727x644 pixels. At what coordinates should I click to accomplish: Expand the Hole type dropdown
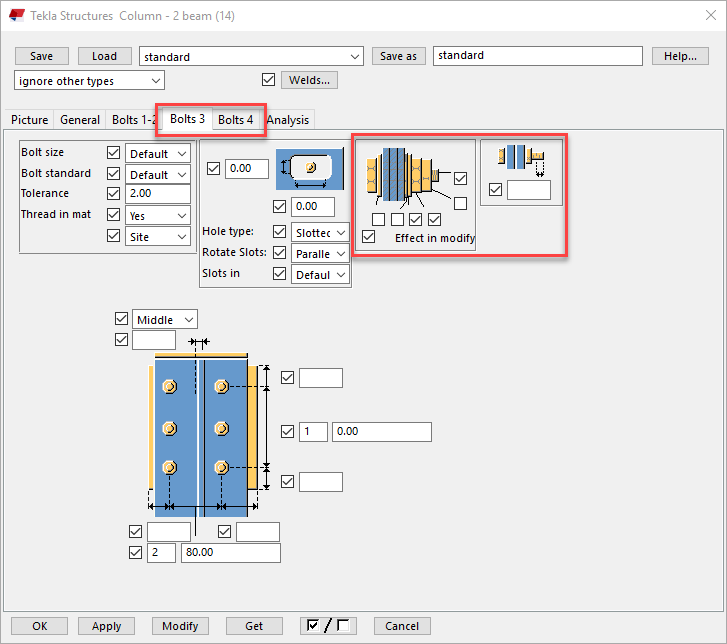pyautogui.click(x=320, y=233)
